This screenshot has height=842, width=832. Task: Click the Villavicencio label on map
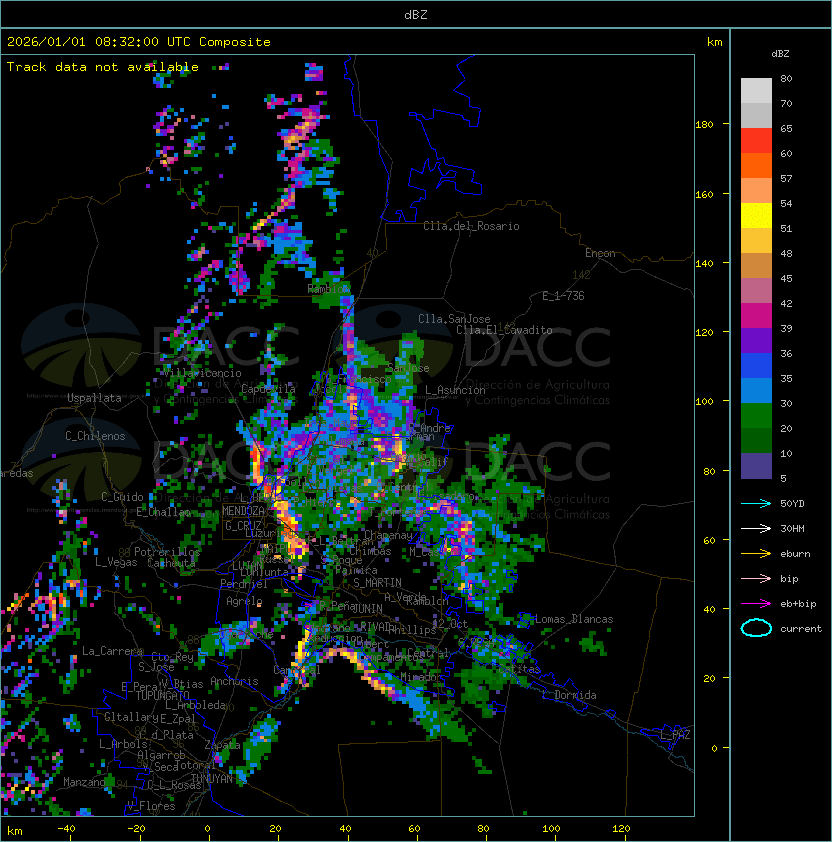click(x=202, y=373)
